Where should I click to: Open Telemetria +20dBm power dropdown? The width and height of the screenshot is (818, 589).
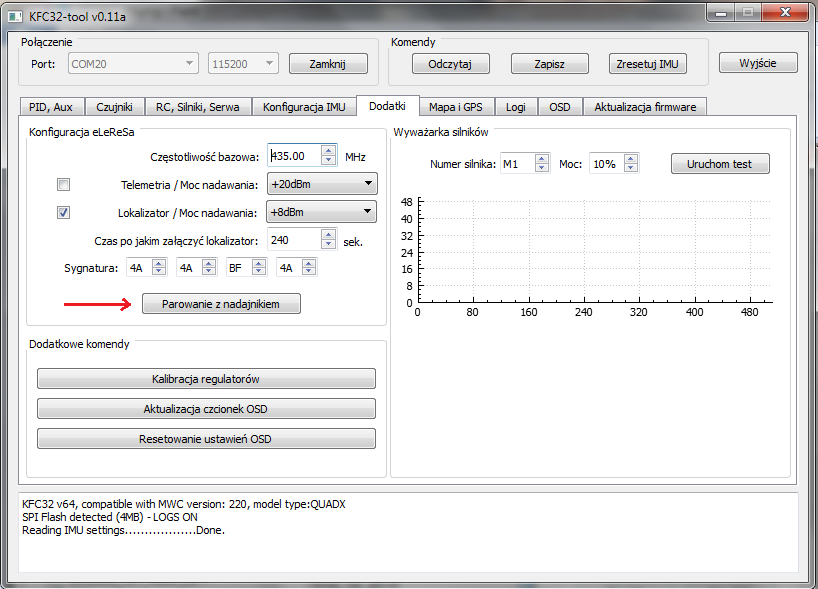click(x=321, y=184)
